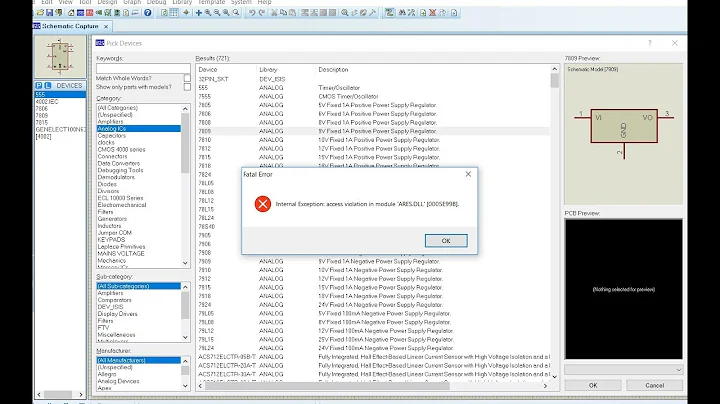Click the blue Center at Cursor icon
720x404 pixels.
pyautogui.click(x=198, y=13)
